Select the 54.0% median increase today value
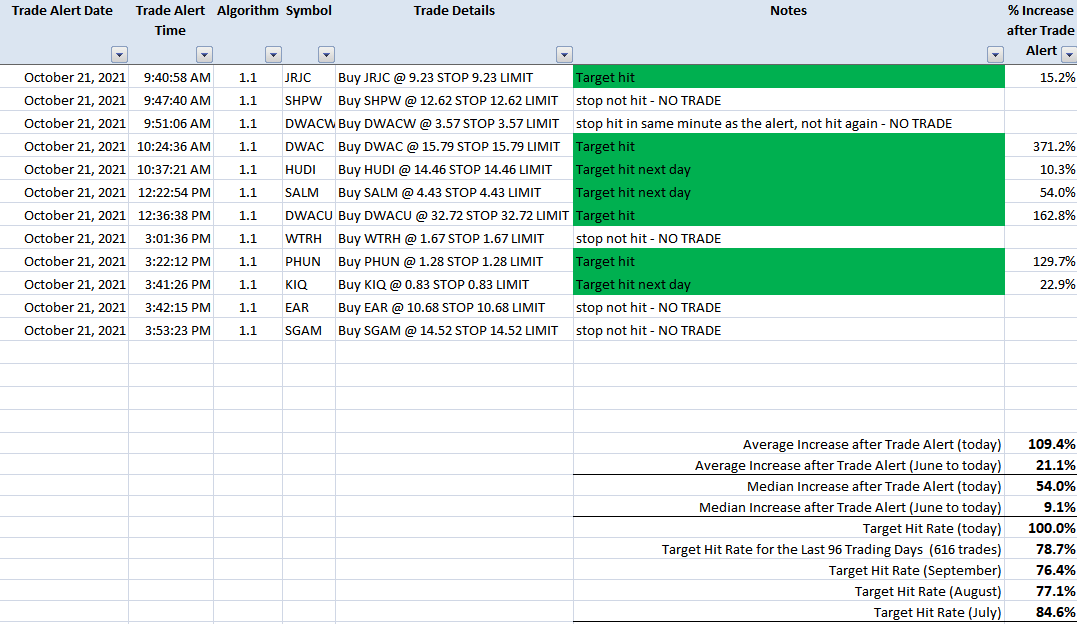This screenshot has width=1077, height=624. click(x=1041, y=486)
